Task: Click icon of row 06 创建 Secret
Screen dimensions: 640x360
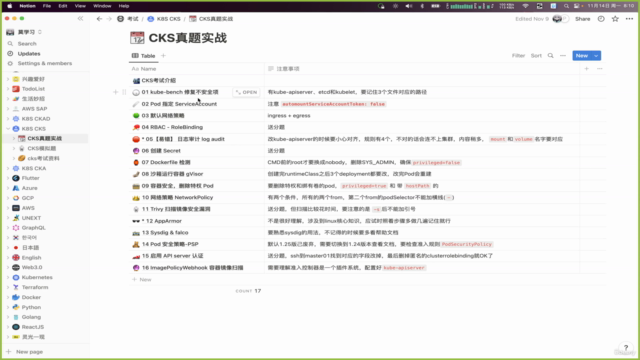Action: coord(136,151)
